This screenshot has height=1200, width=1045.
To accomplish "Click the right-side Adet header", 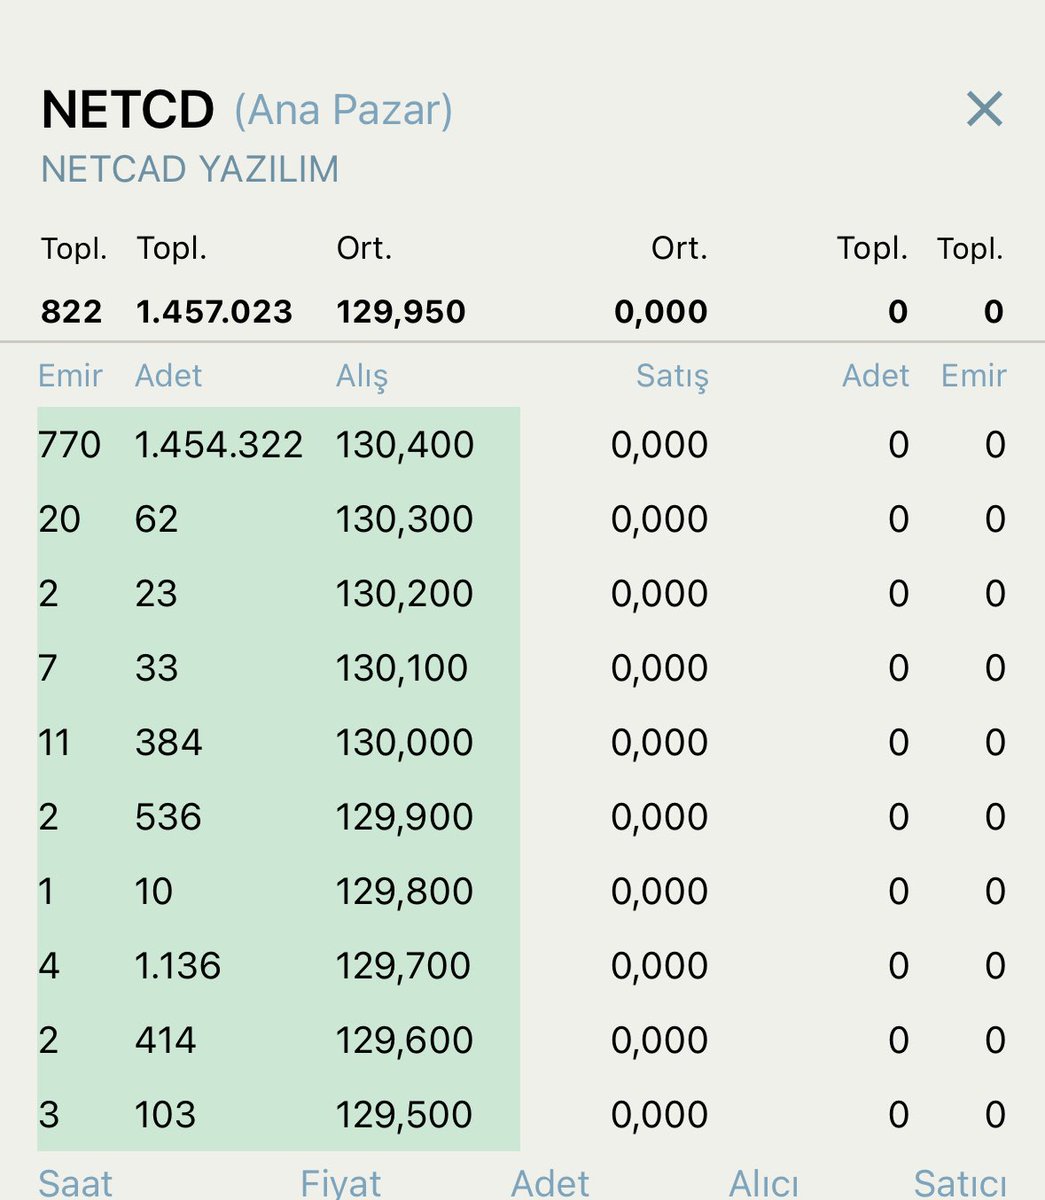I will tap(875, 375).
